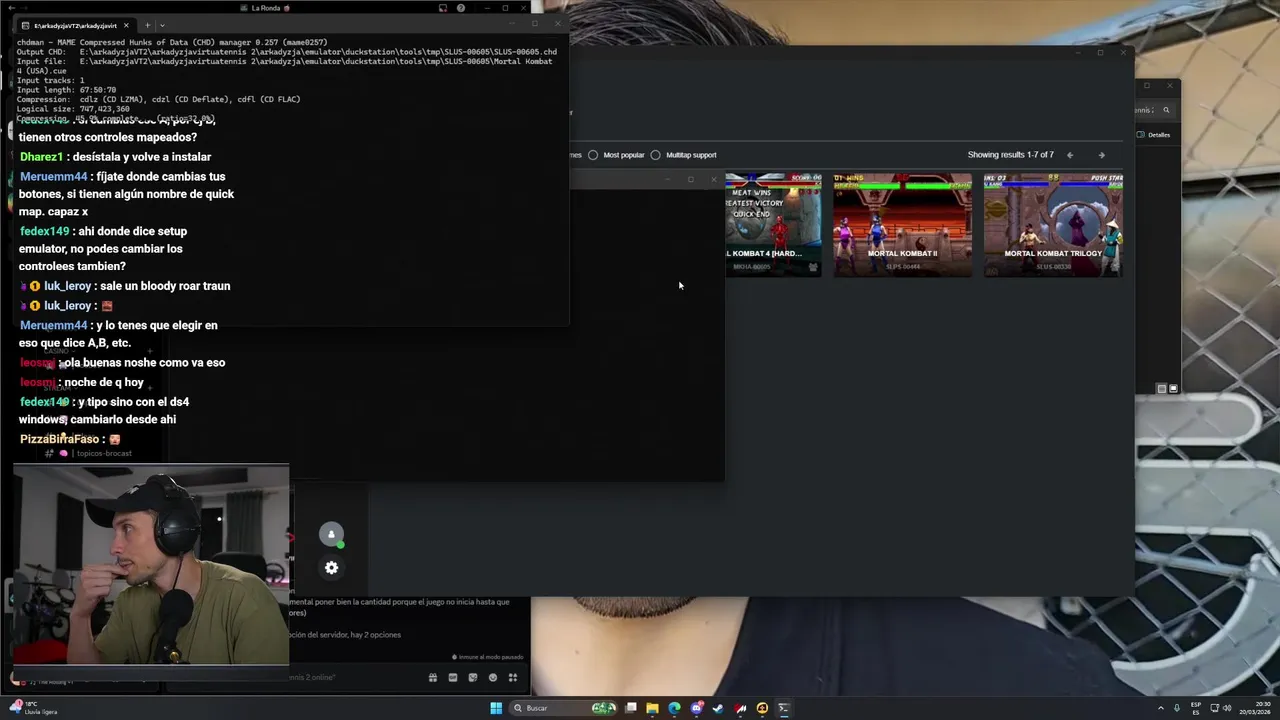The image size is (1280, 720).
Task: Open the yellow circle app icon in the taskbar
Action: (762, 708)
